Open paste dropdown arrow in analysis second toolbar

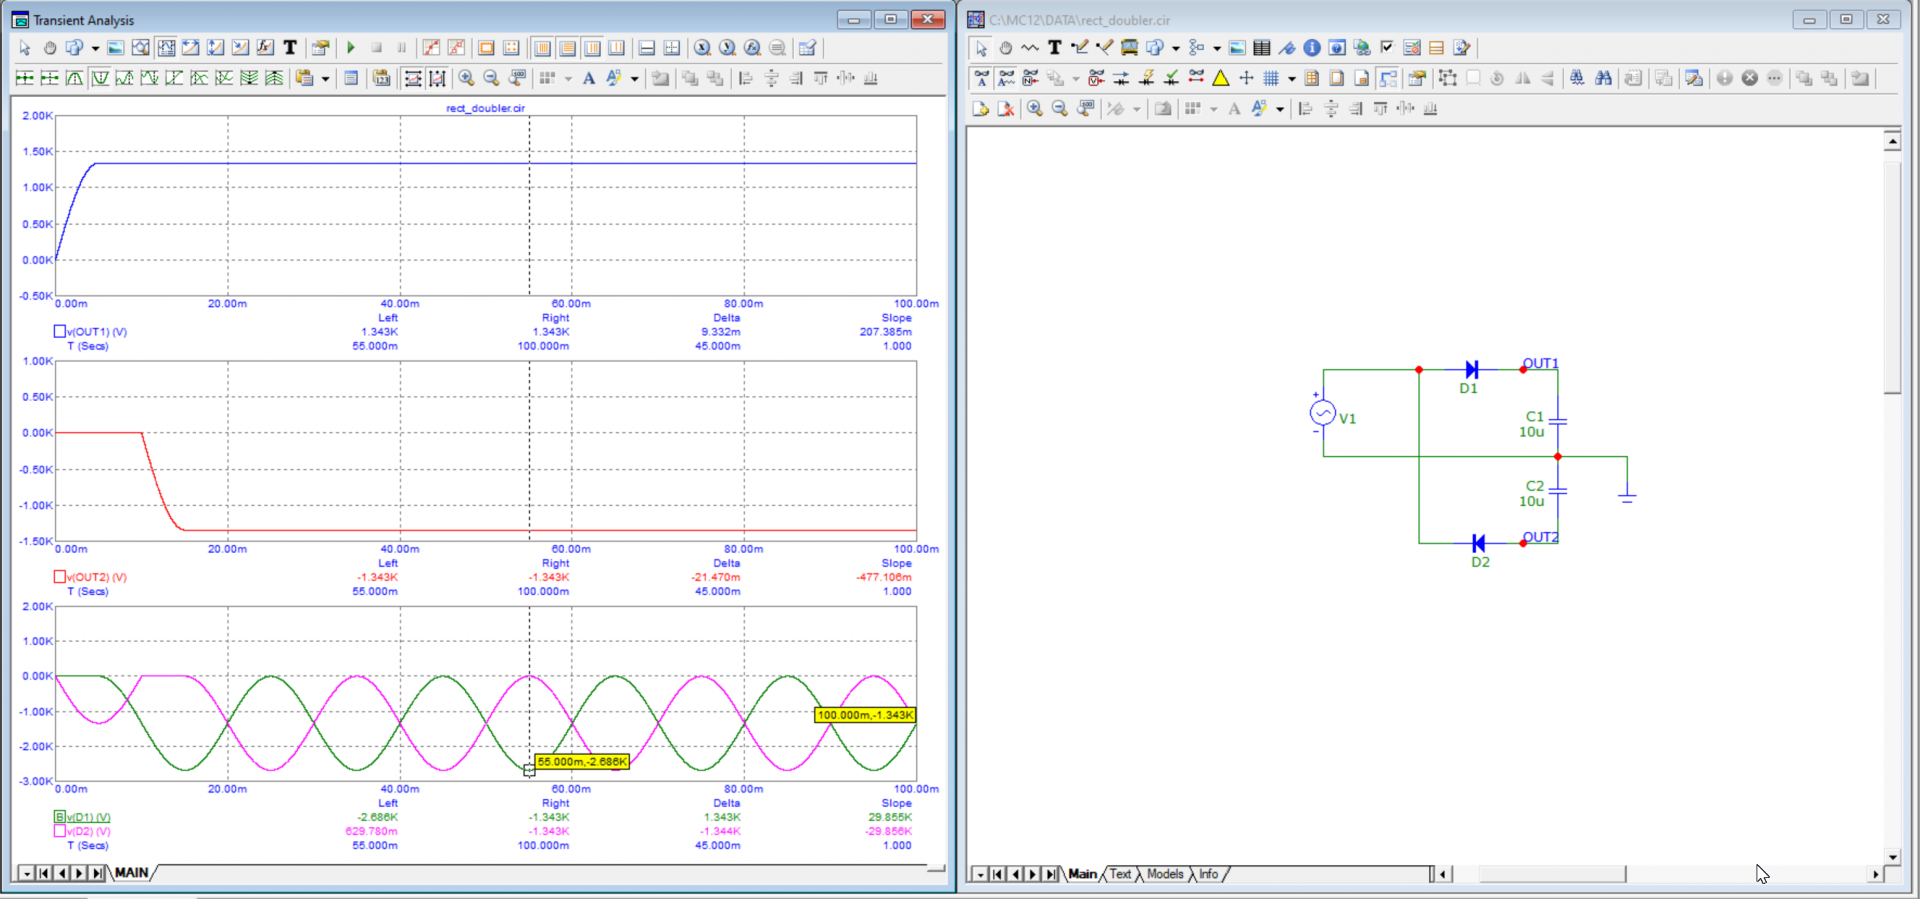tap(325, 79)
